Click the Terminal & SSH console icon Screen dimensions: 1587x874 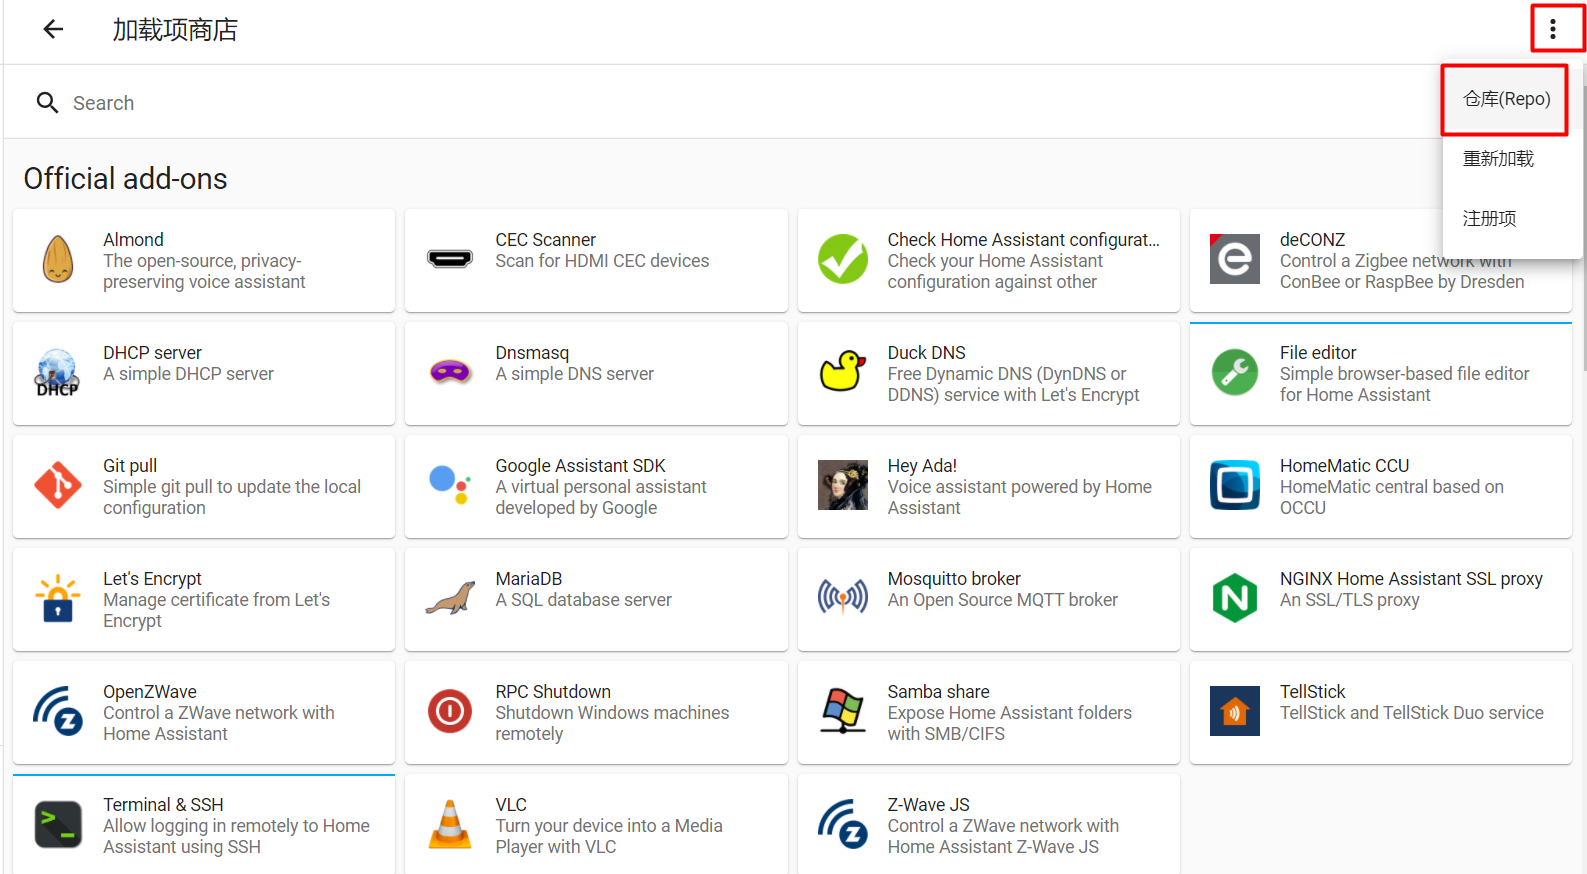tap(58, 825)
